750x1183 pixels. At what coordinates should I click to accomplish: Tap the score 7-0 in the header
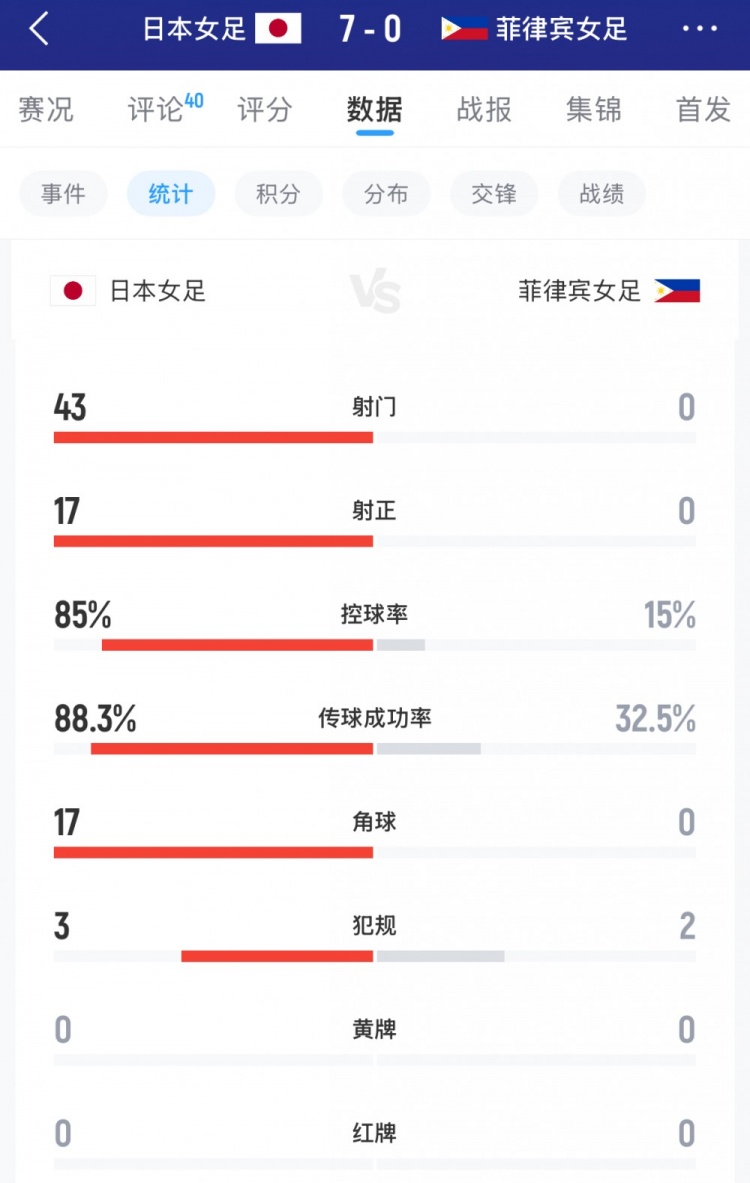point(368,29)
